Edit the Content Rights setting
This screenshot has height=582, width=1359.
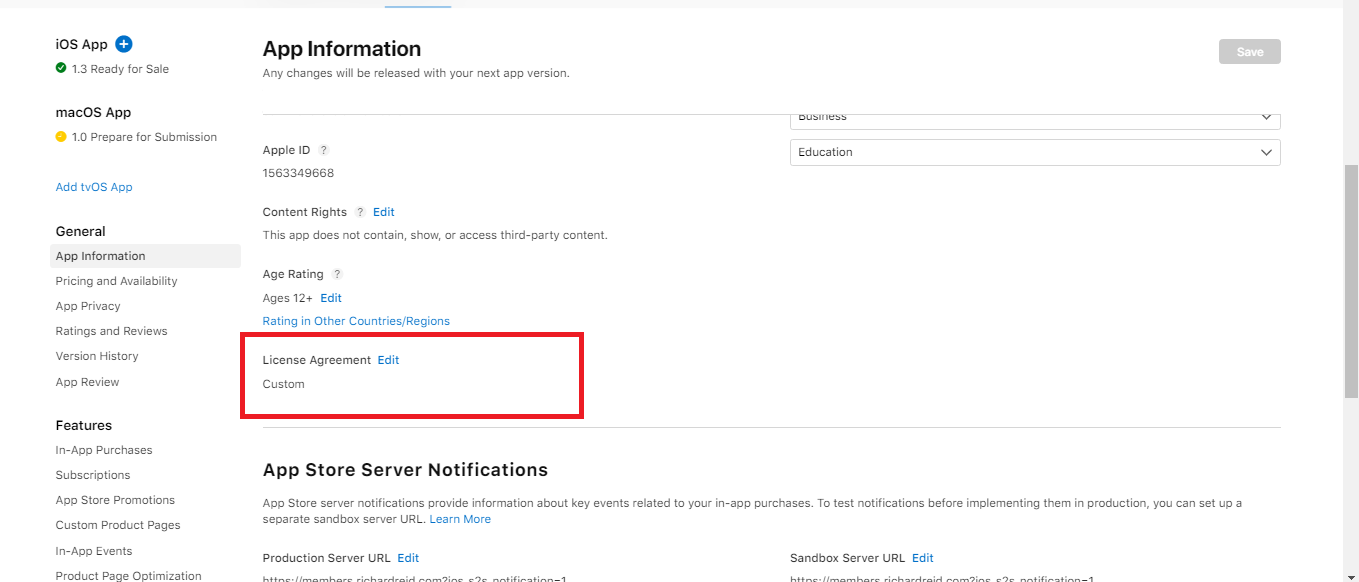coord(384,212)
